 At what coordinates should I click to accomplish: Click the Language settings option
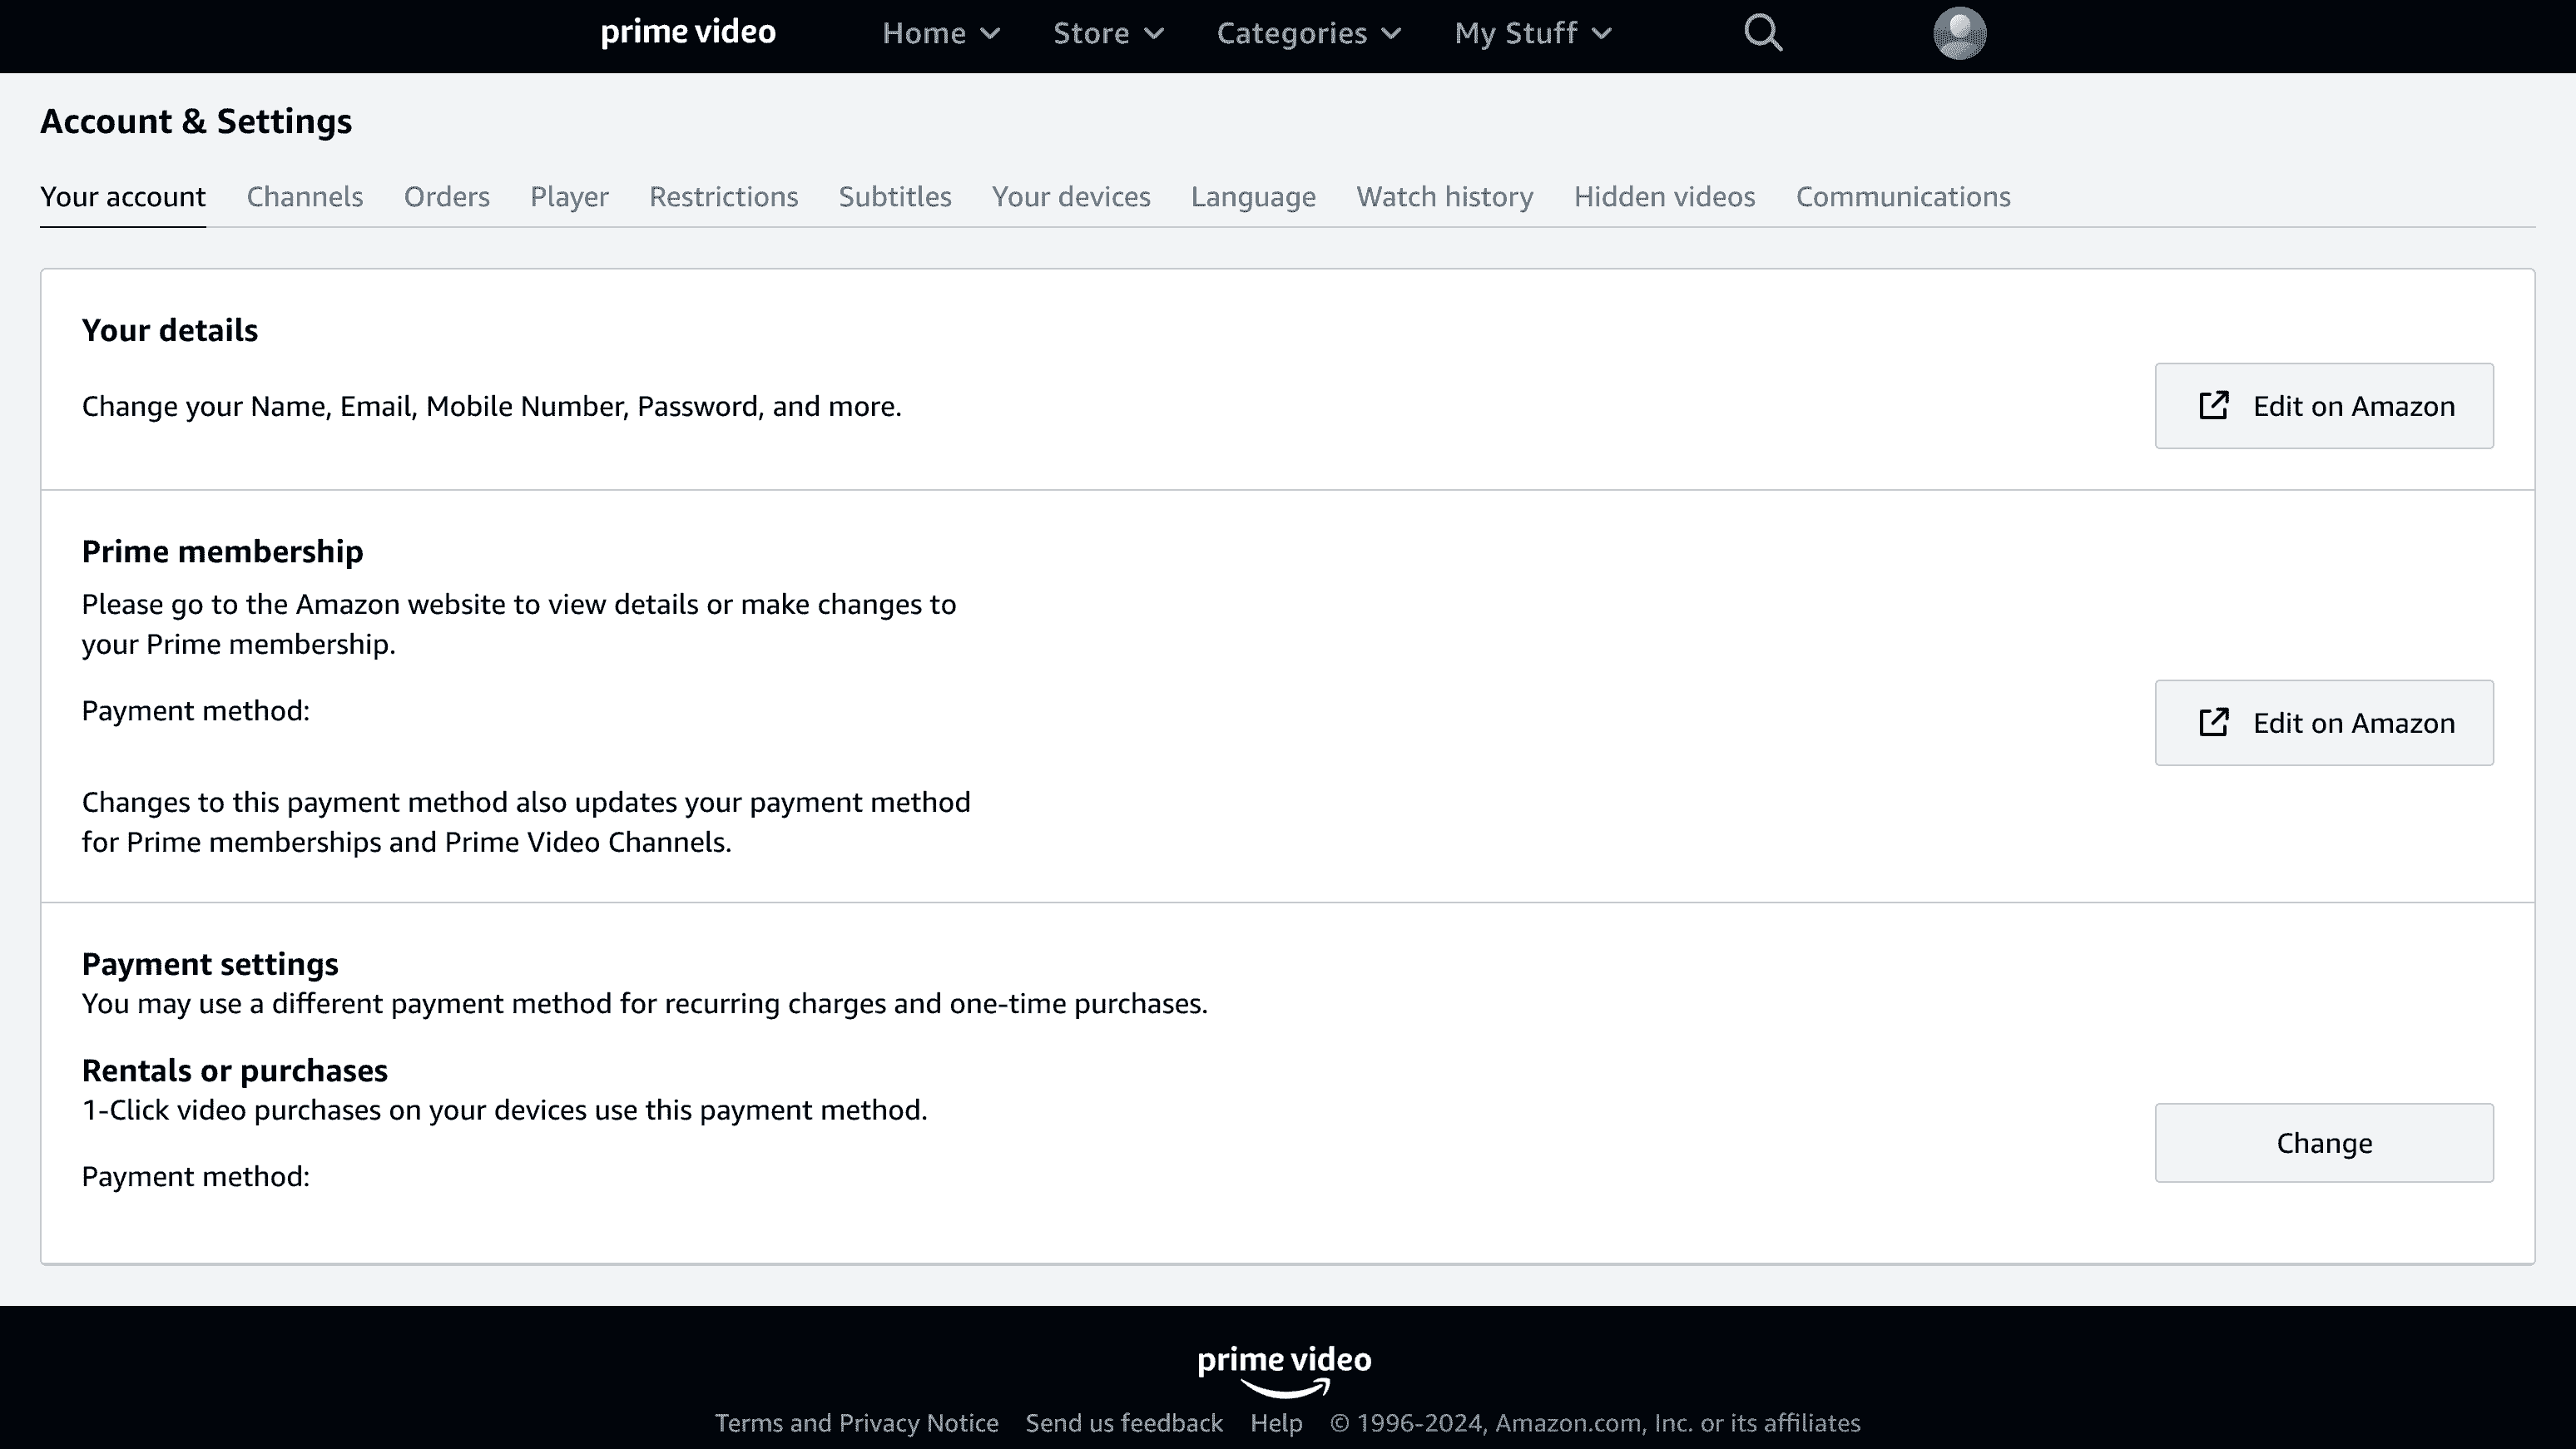click(x=1252, y=196)
